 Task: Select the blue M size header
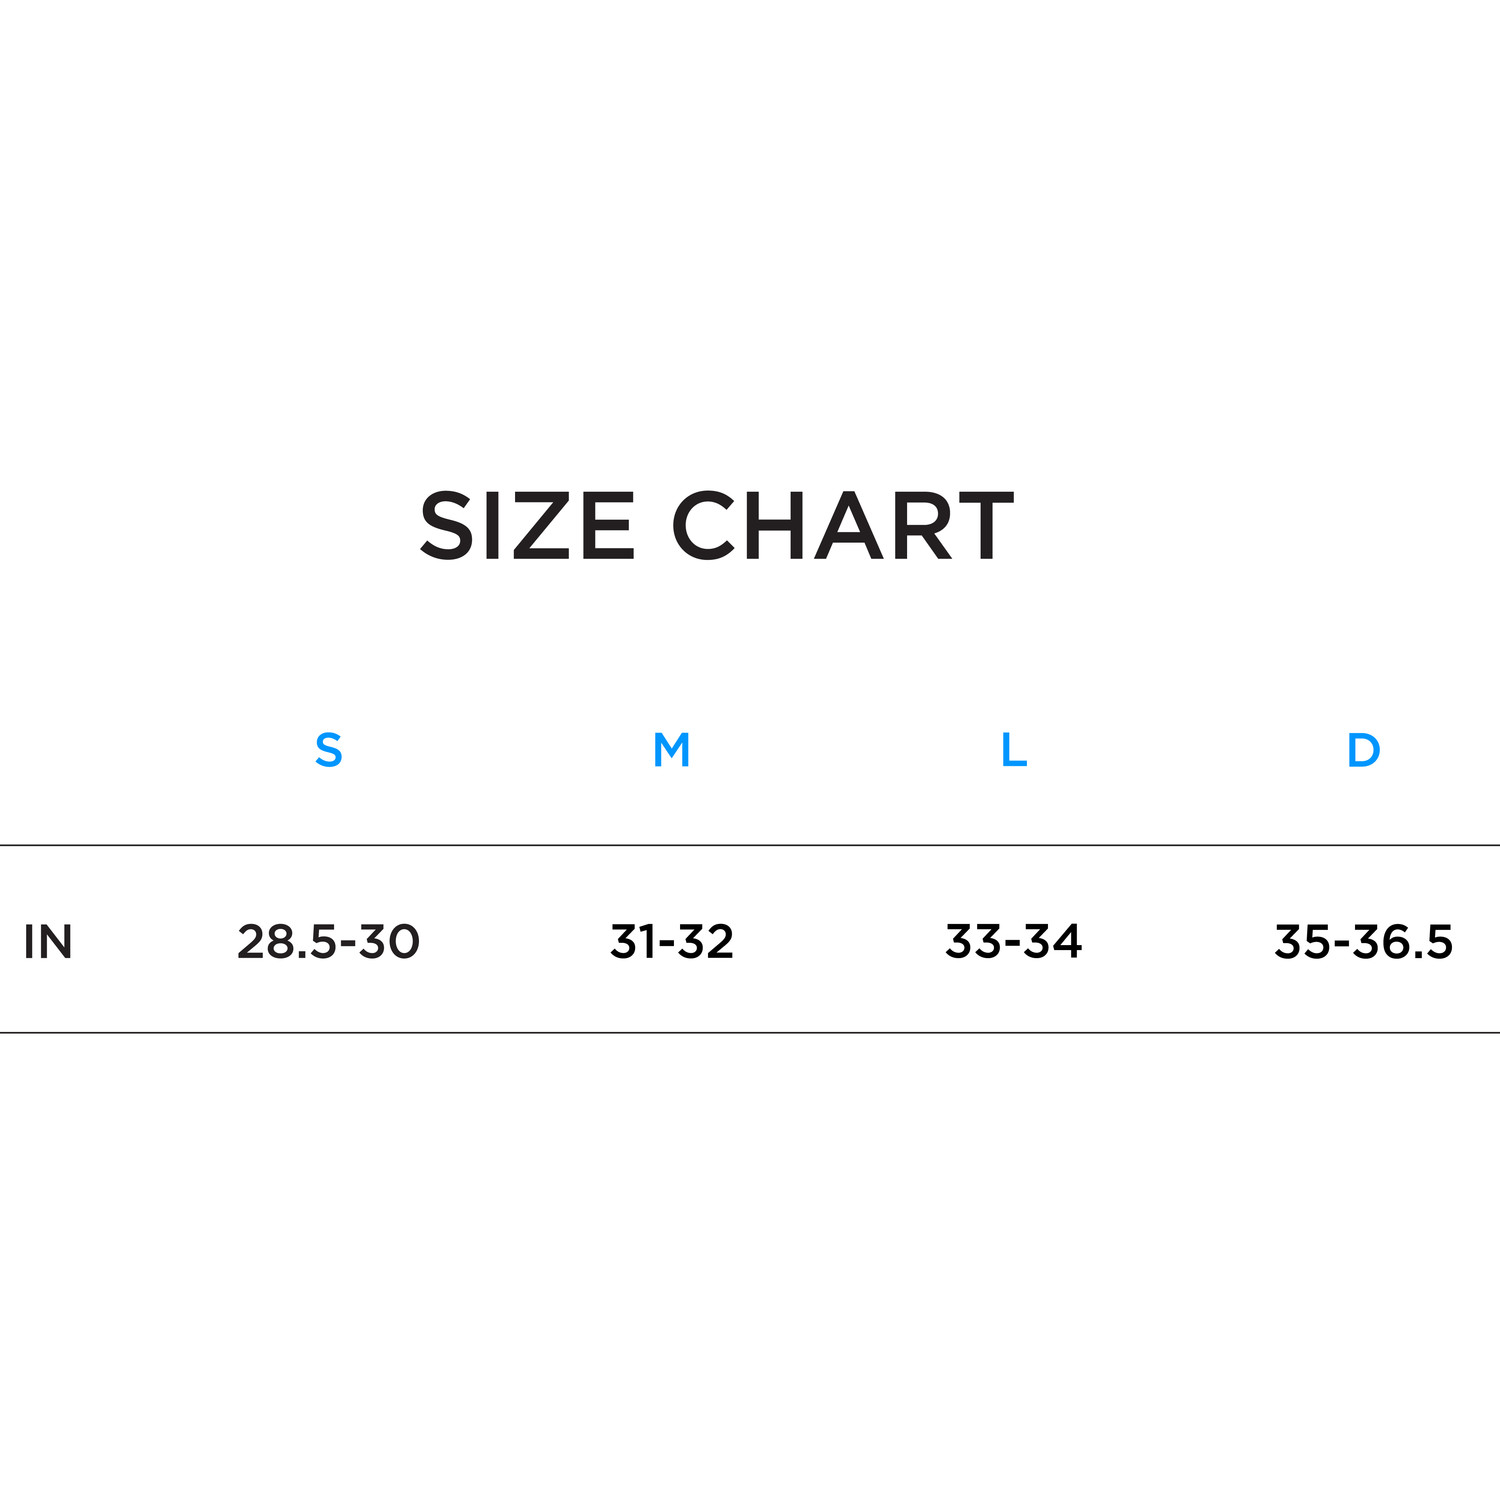(671, 750)
